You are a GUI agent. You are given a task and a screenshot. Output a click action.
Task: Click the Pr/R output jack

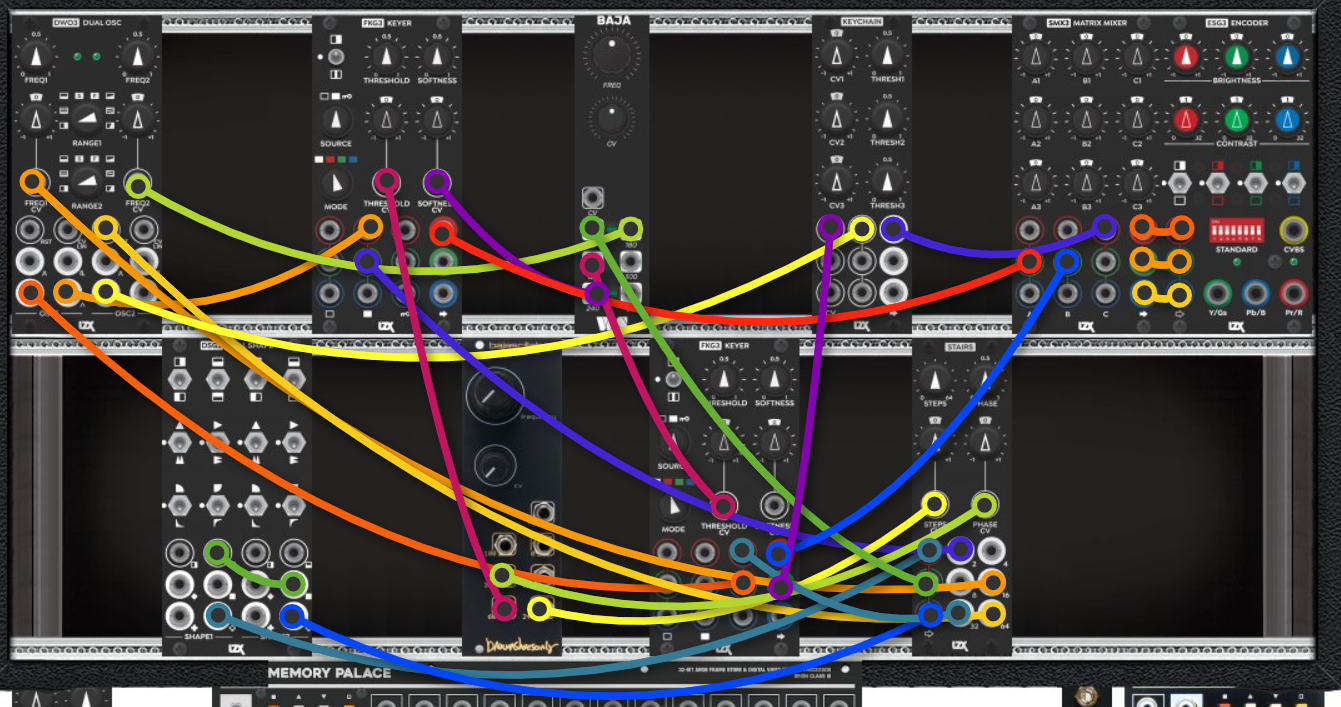(1294, 294)
